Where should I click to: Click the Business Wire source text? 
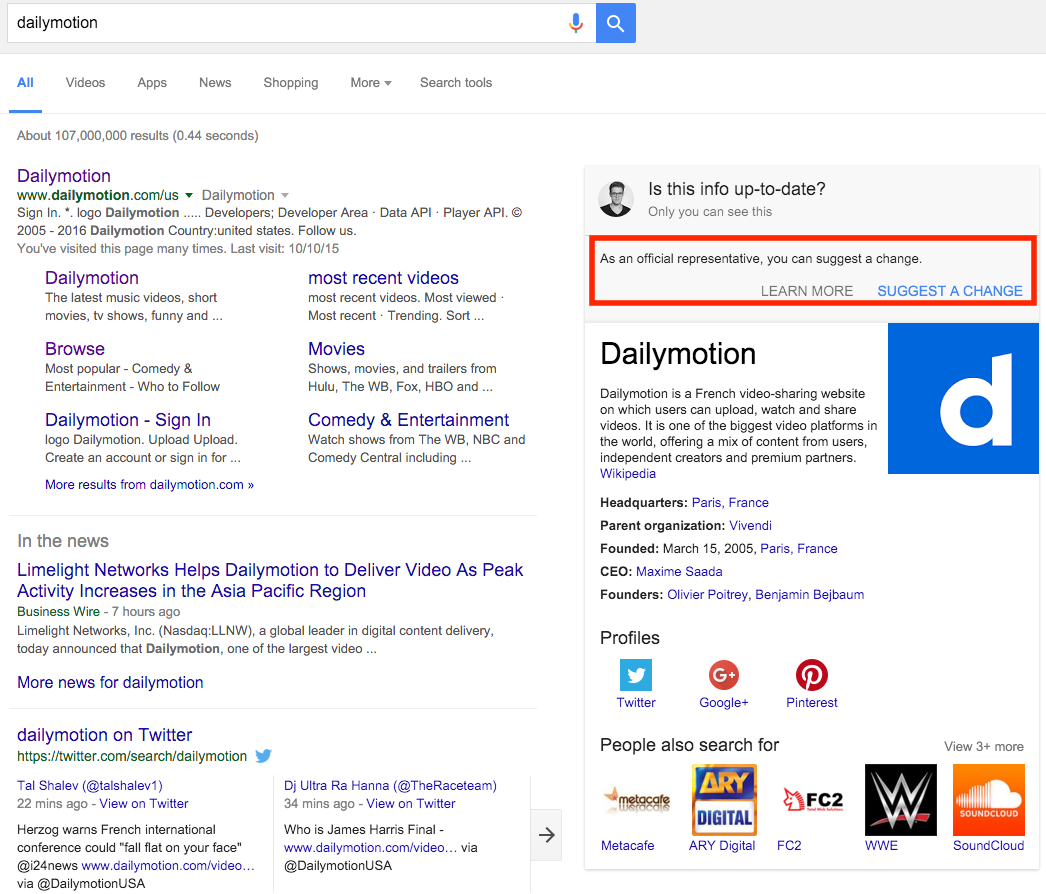pos(59,611)
